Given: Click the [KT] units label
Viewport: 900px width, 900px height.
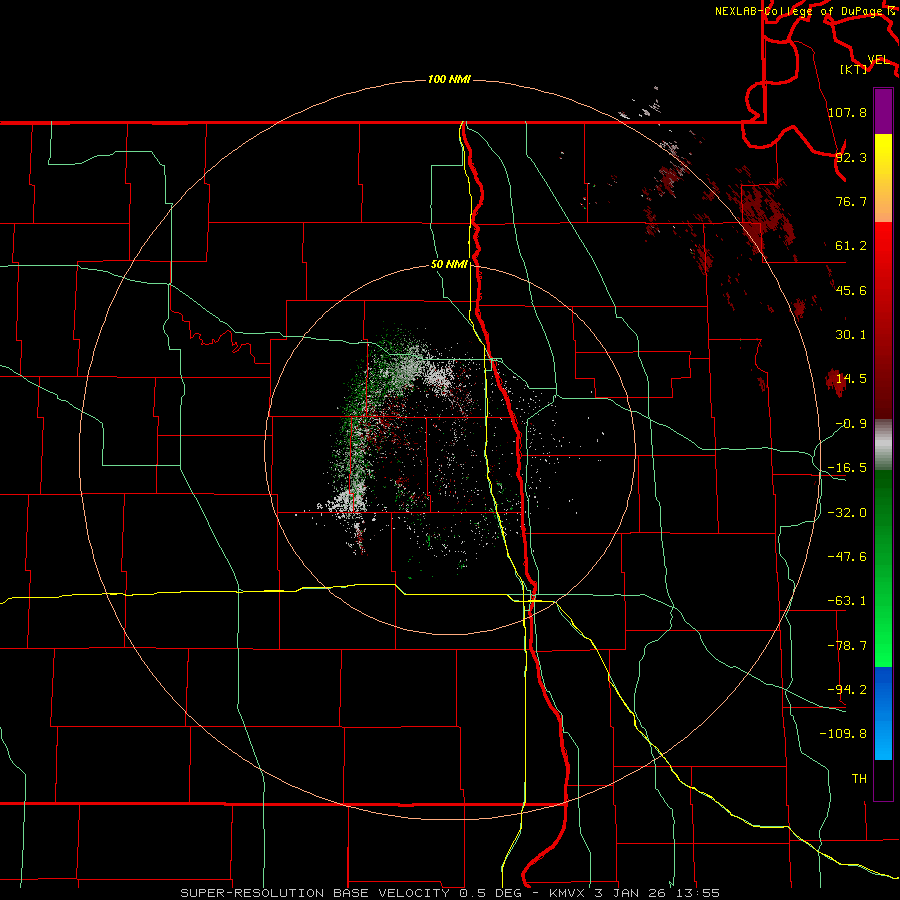Looking at the screenshot, I should 854,69.
